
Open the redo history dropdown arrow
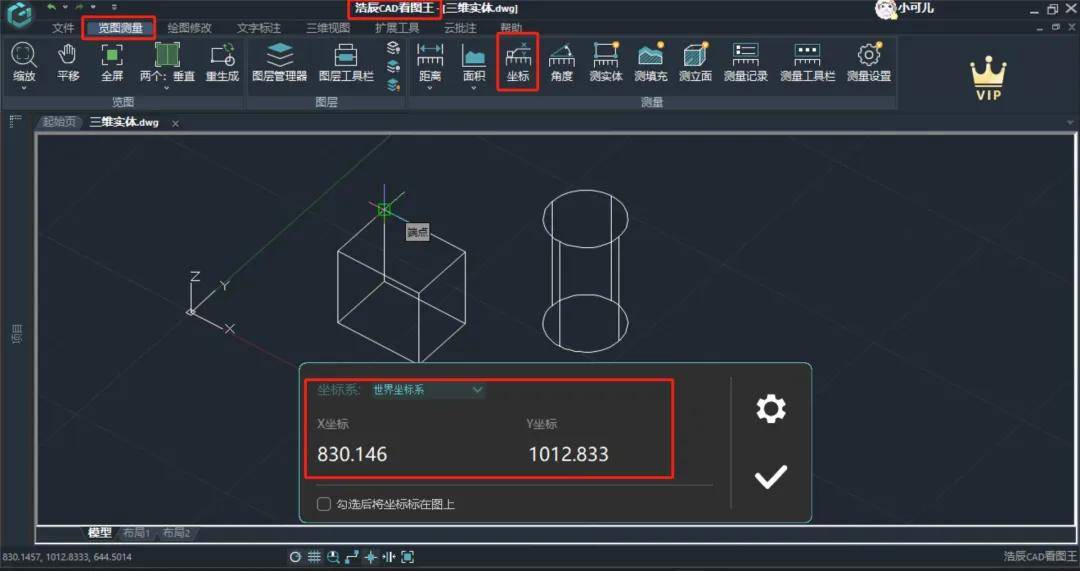[93, 7]
